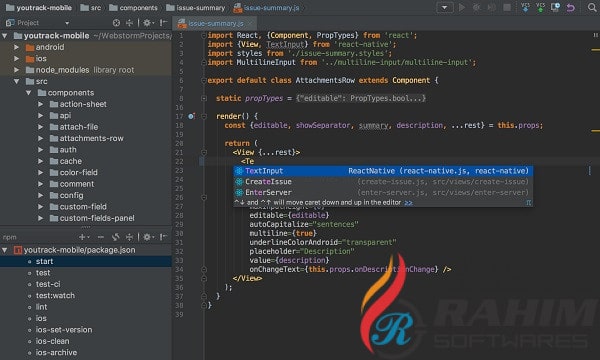Expand the android folder
The height and width of the screenshot is (360, 600).
16,47
